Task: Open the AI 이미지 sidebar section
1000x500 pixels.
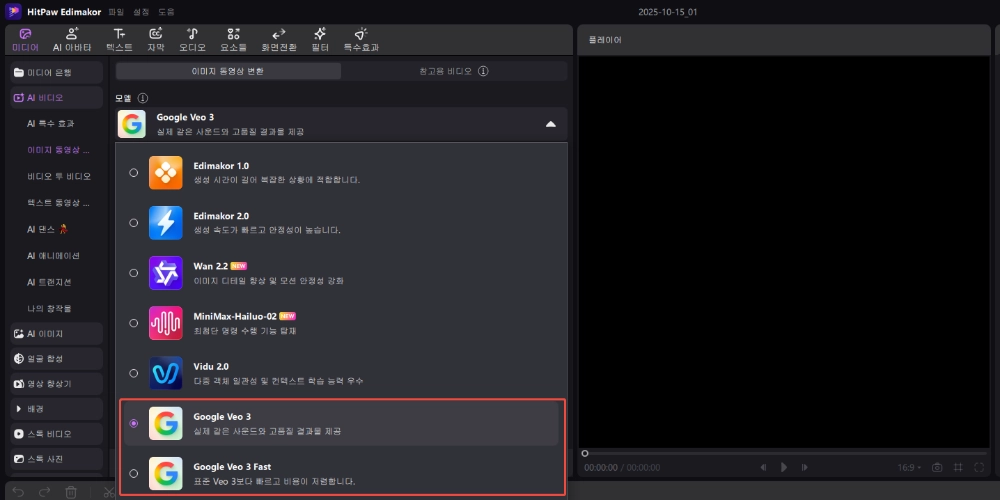Action: 56,333
